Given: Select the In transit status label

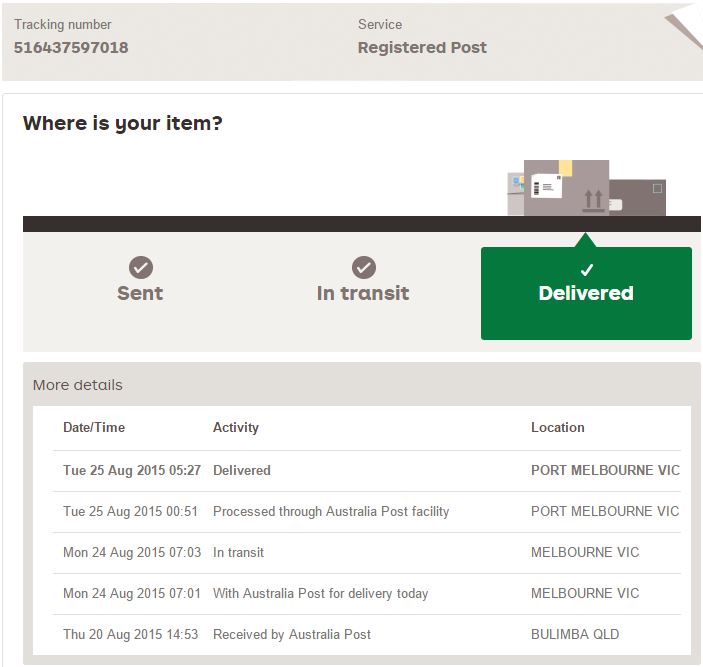Looking at the screenshot, I should (363, 293).
